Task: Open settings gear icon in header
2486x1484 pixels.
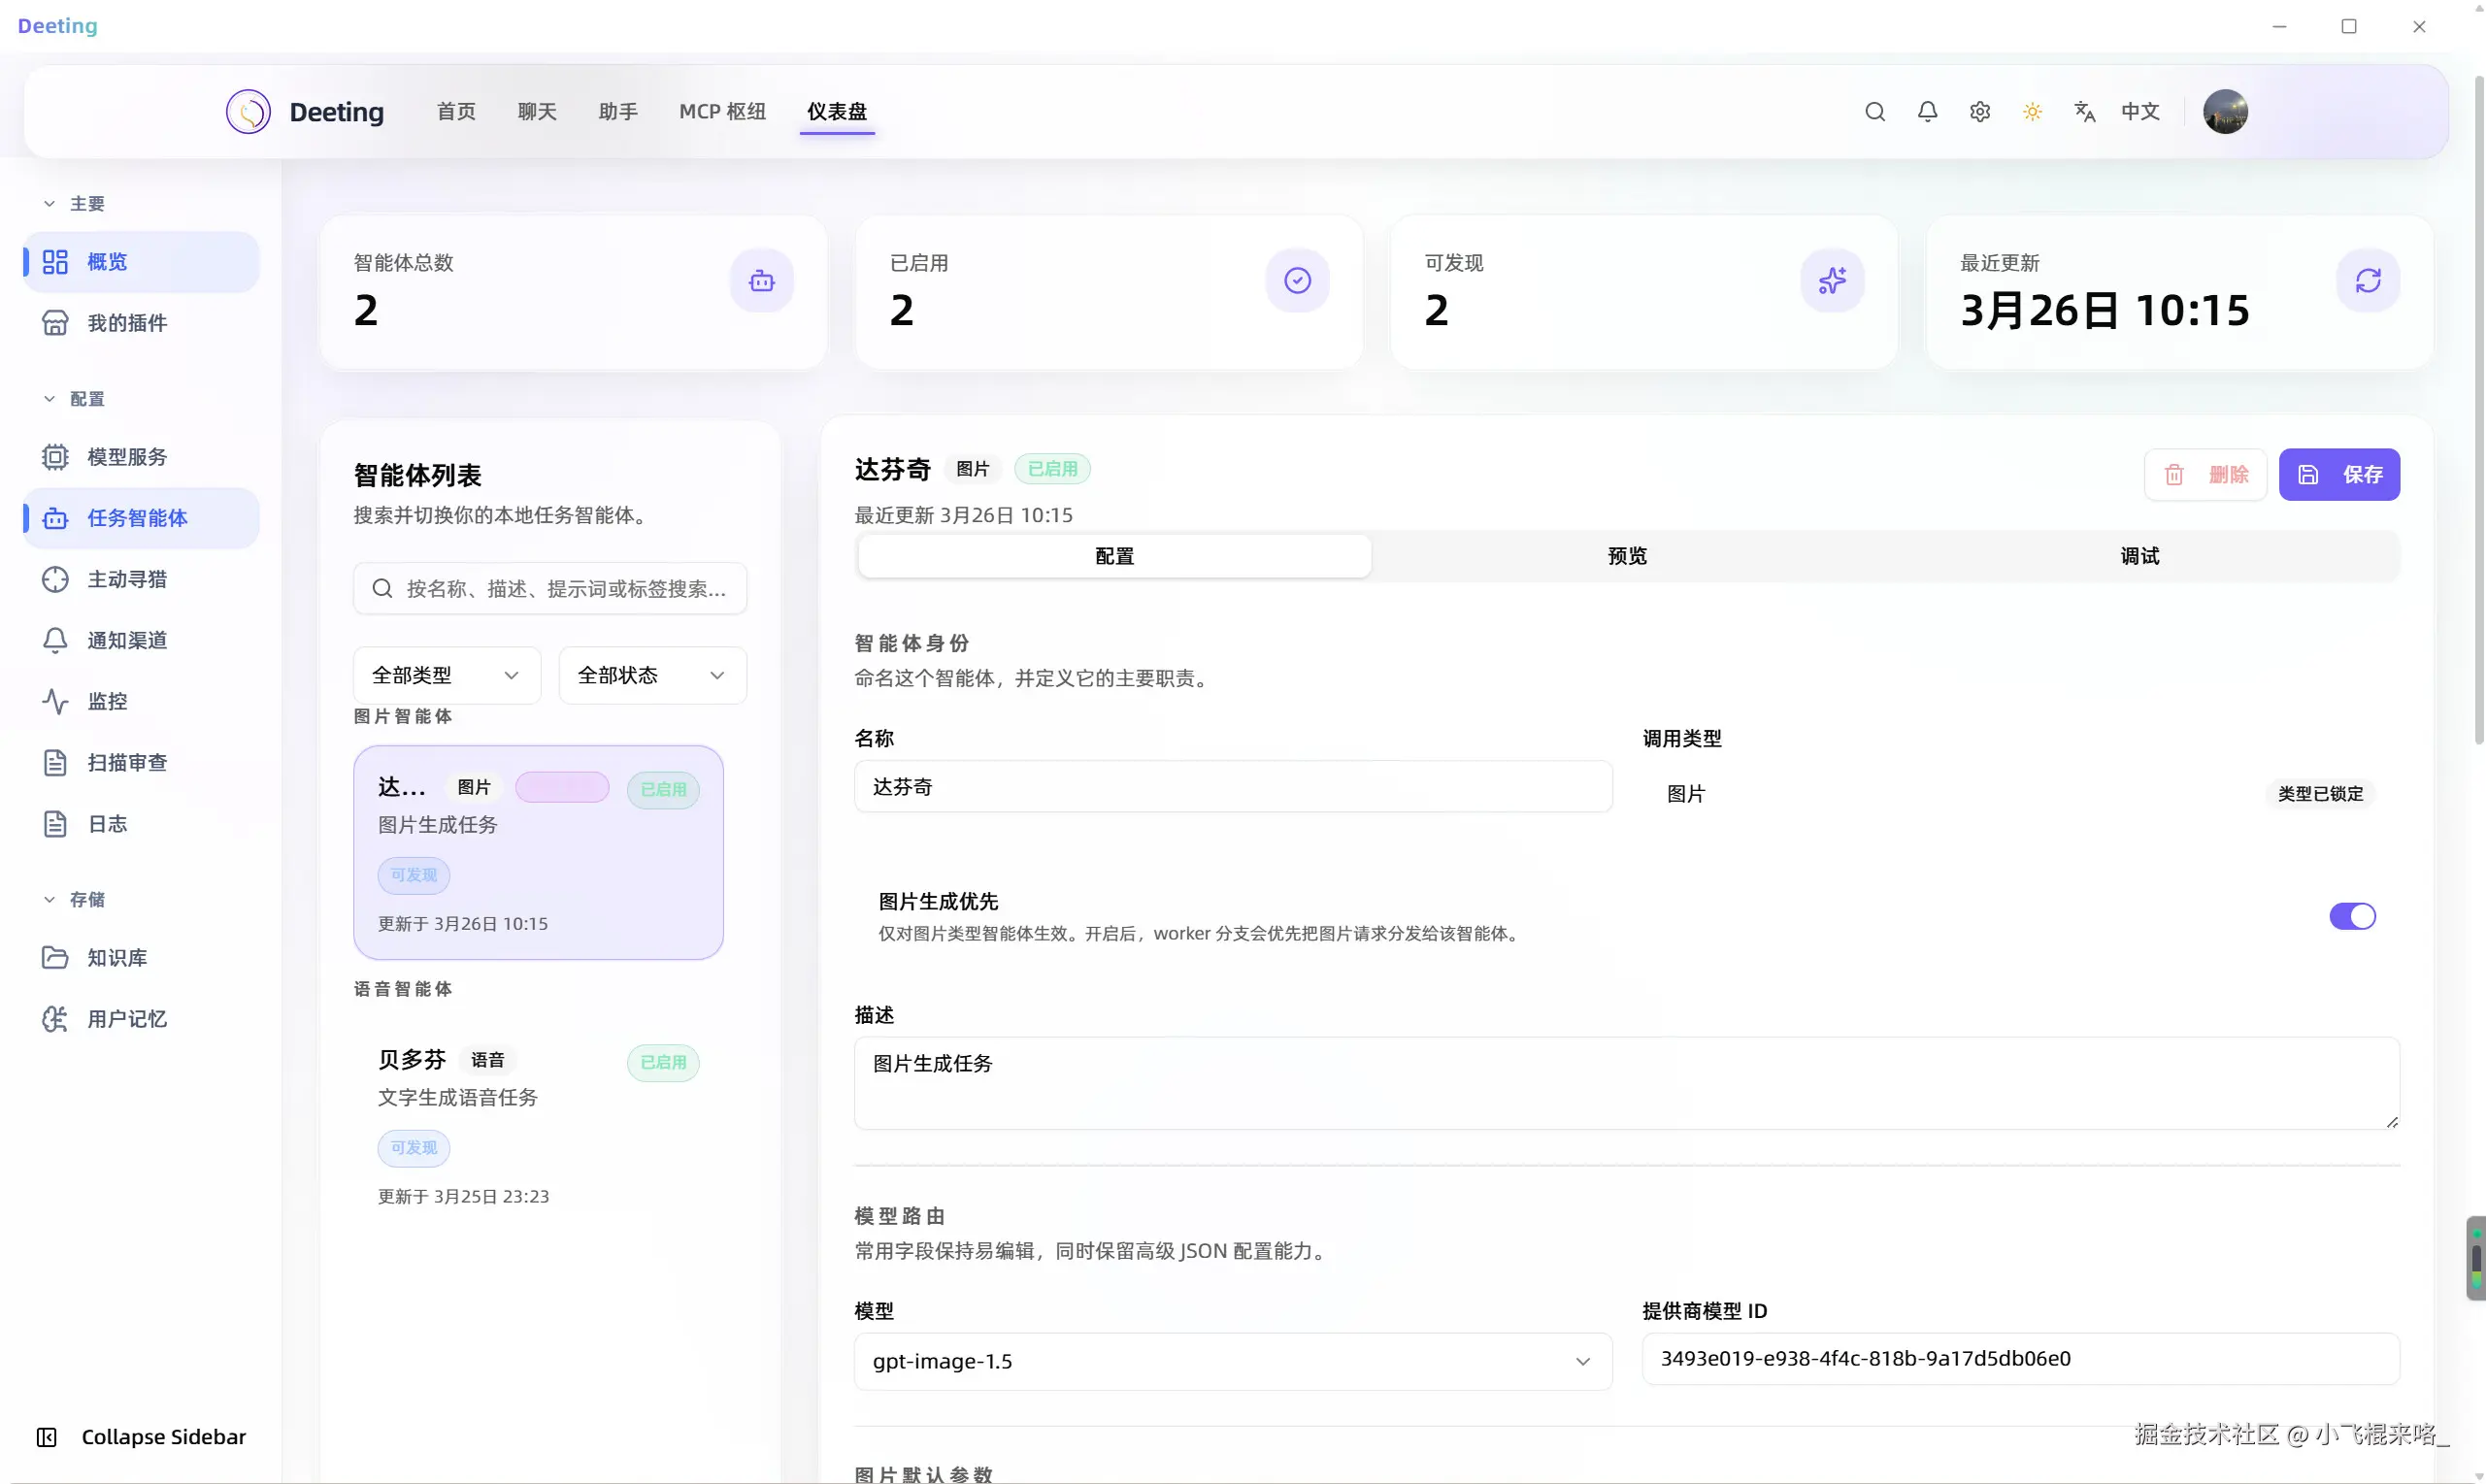Action: point(1980,111)
